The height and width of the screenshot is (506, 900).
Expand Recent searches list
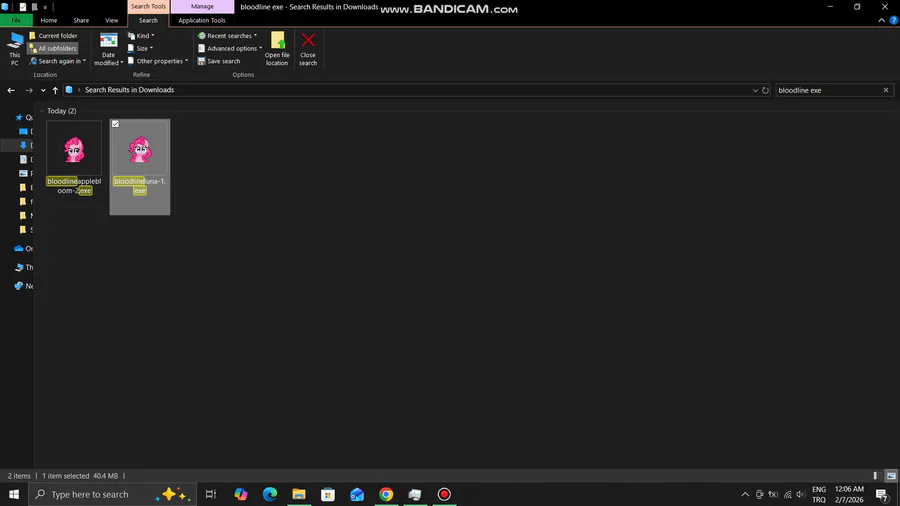point(227,36)
